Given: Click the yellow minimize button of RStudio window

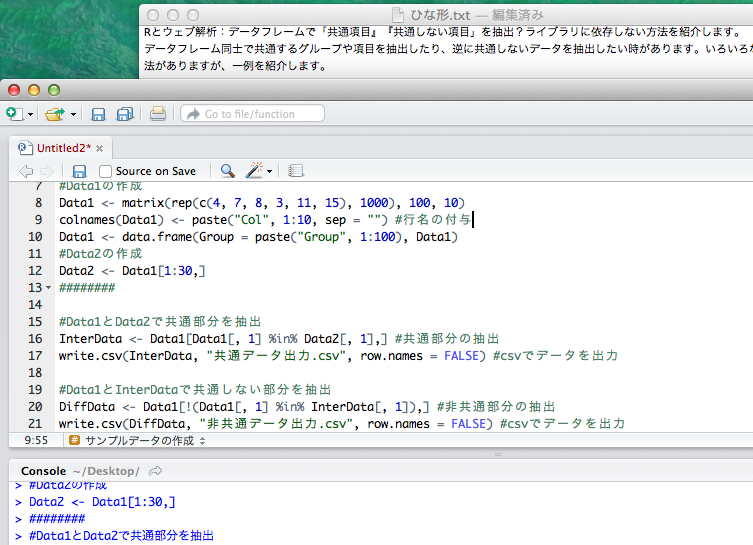Looking at the screenshot, I should pyautogui.click(x=34, y=90).
